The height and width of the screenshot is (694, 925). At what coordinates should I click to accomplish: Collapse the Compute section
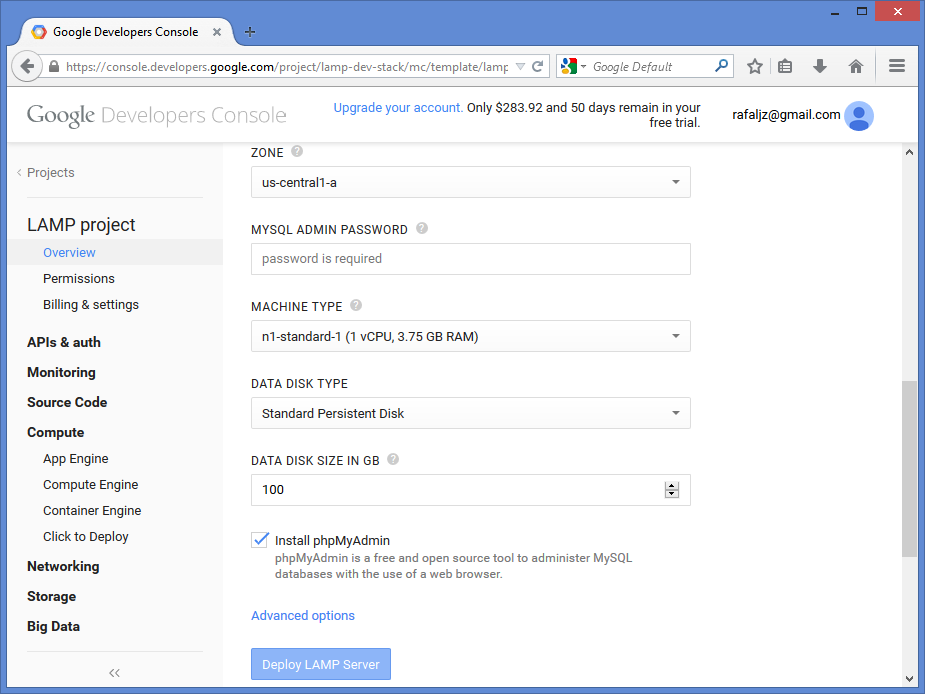(x=55, y=433)
